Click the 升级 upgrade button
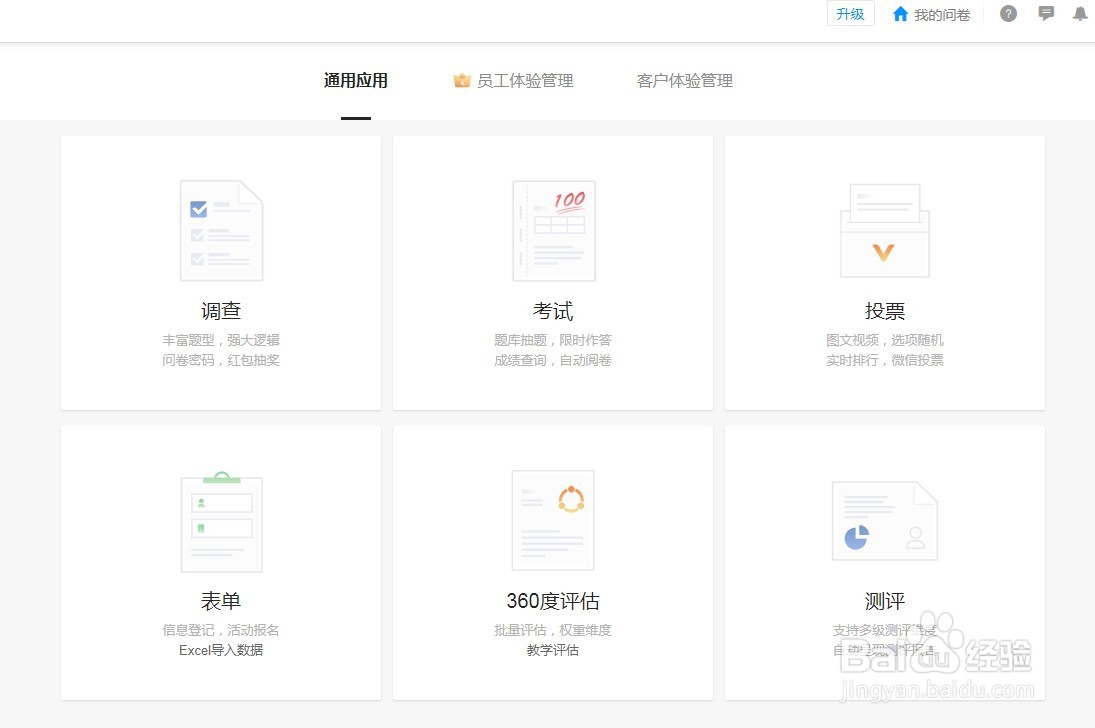Viewport: 1095px width, 728px height. (x=850, y=14)
